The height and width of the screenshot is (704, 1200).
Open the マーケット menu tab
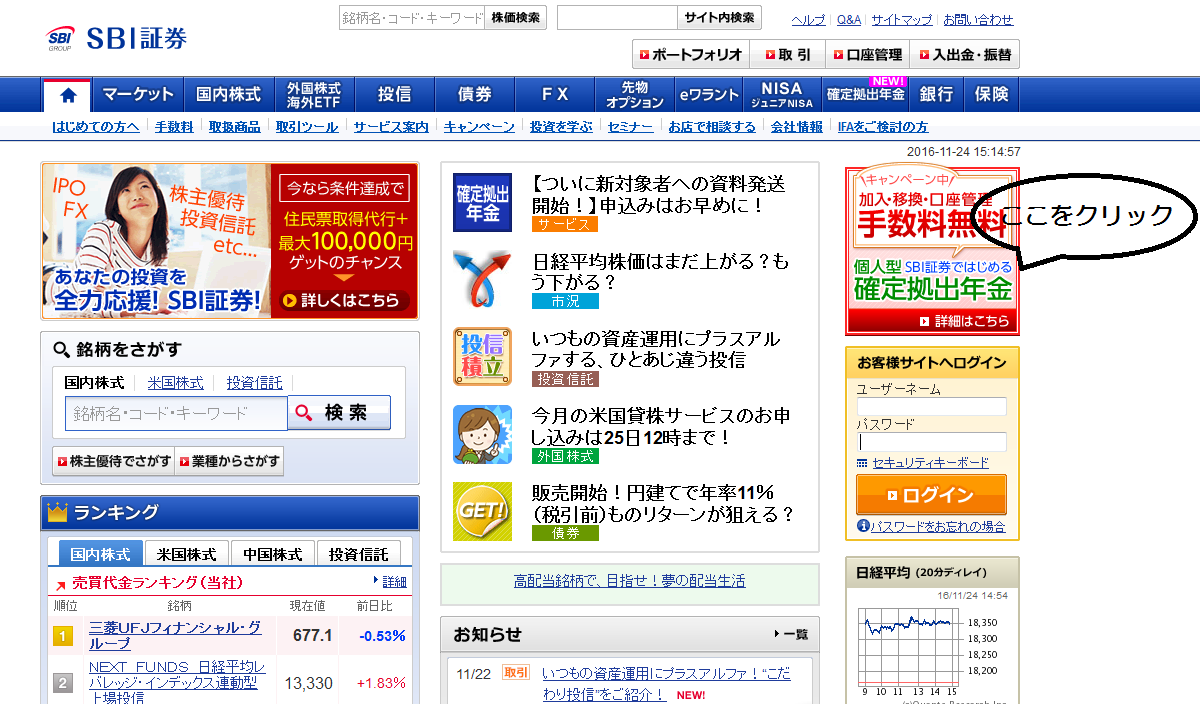pyautogui.click(x=139, y=95)
